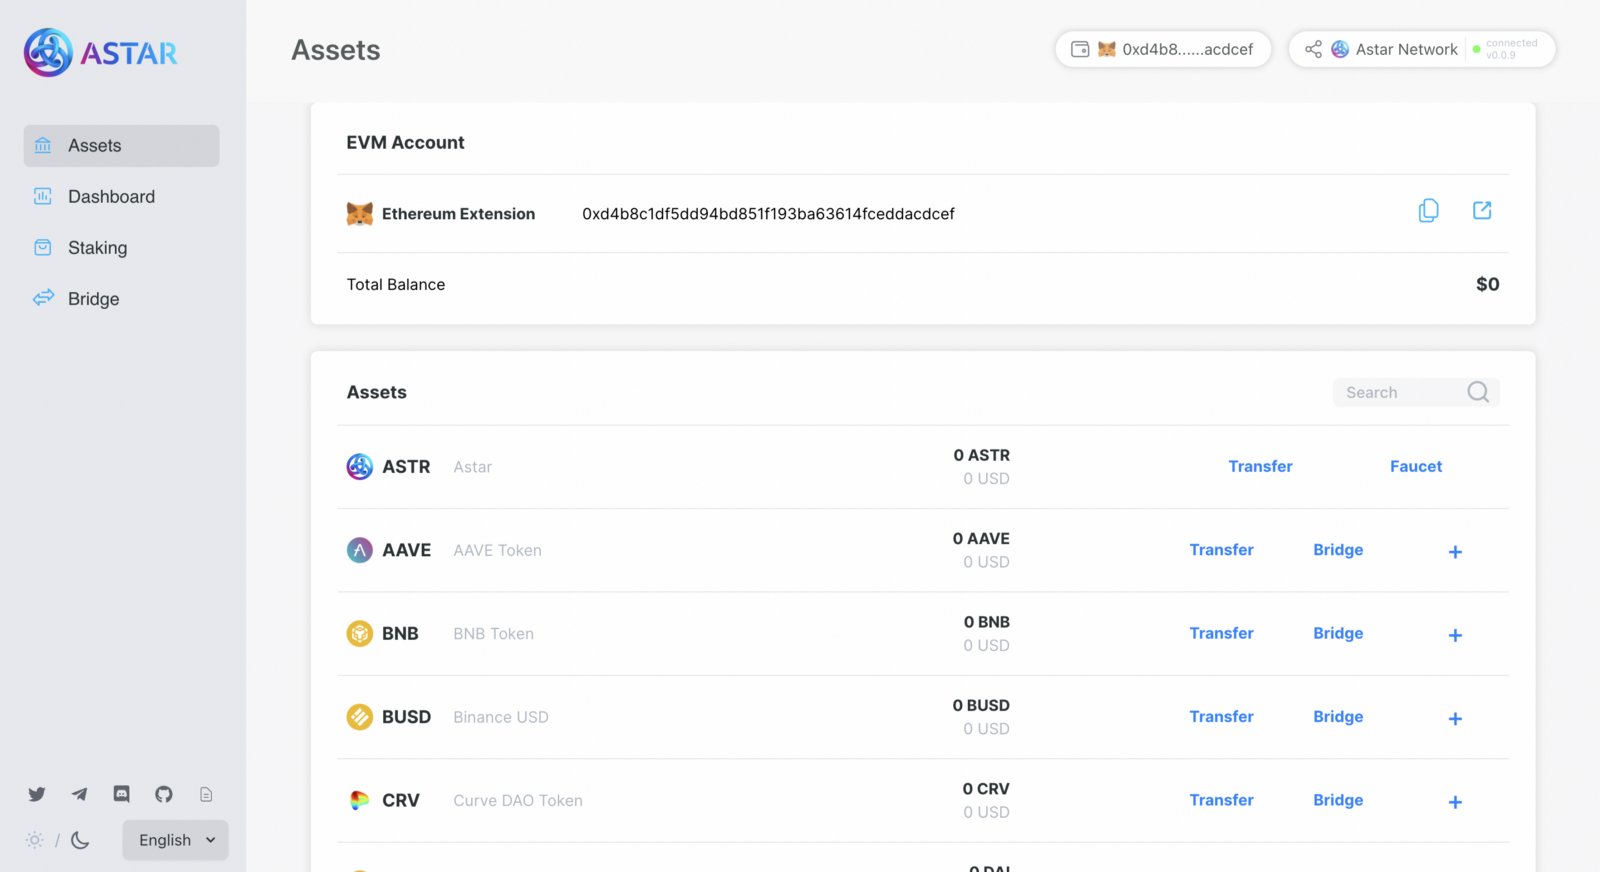Add BUSD token via plus icon
Image resolution: width=1600 pixels, height=872 pixels.
[1455, 719]
